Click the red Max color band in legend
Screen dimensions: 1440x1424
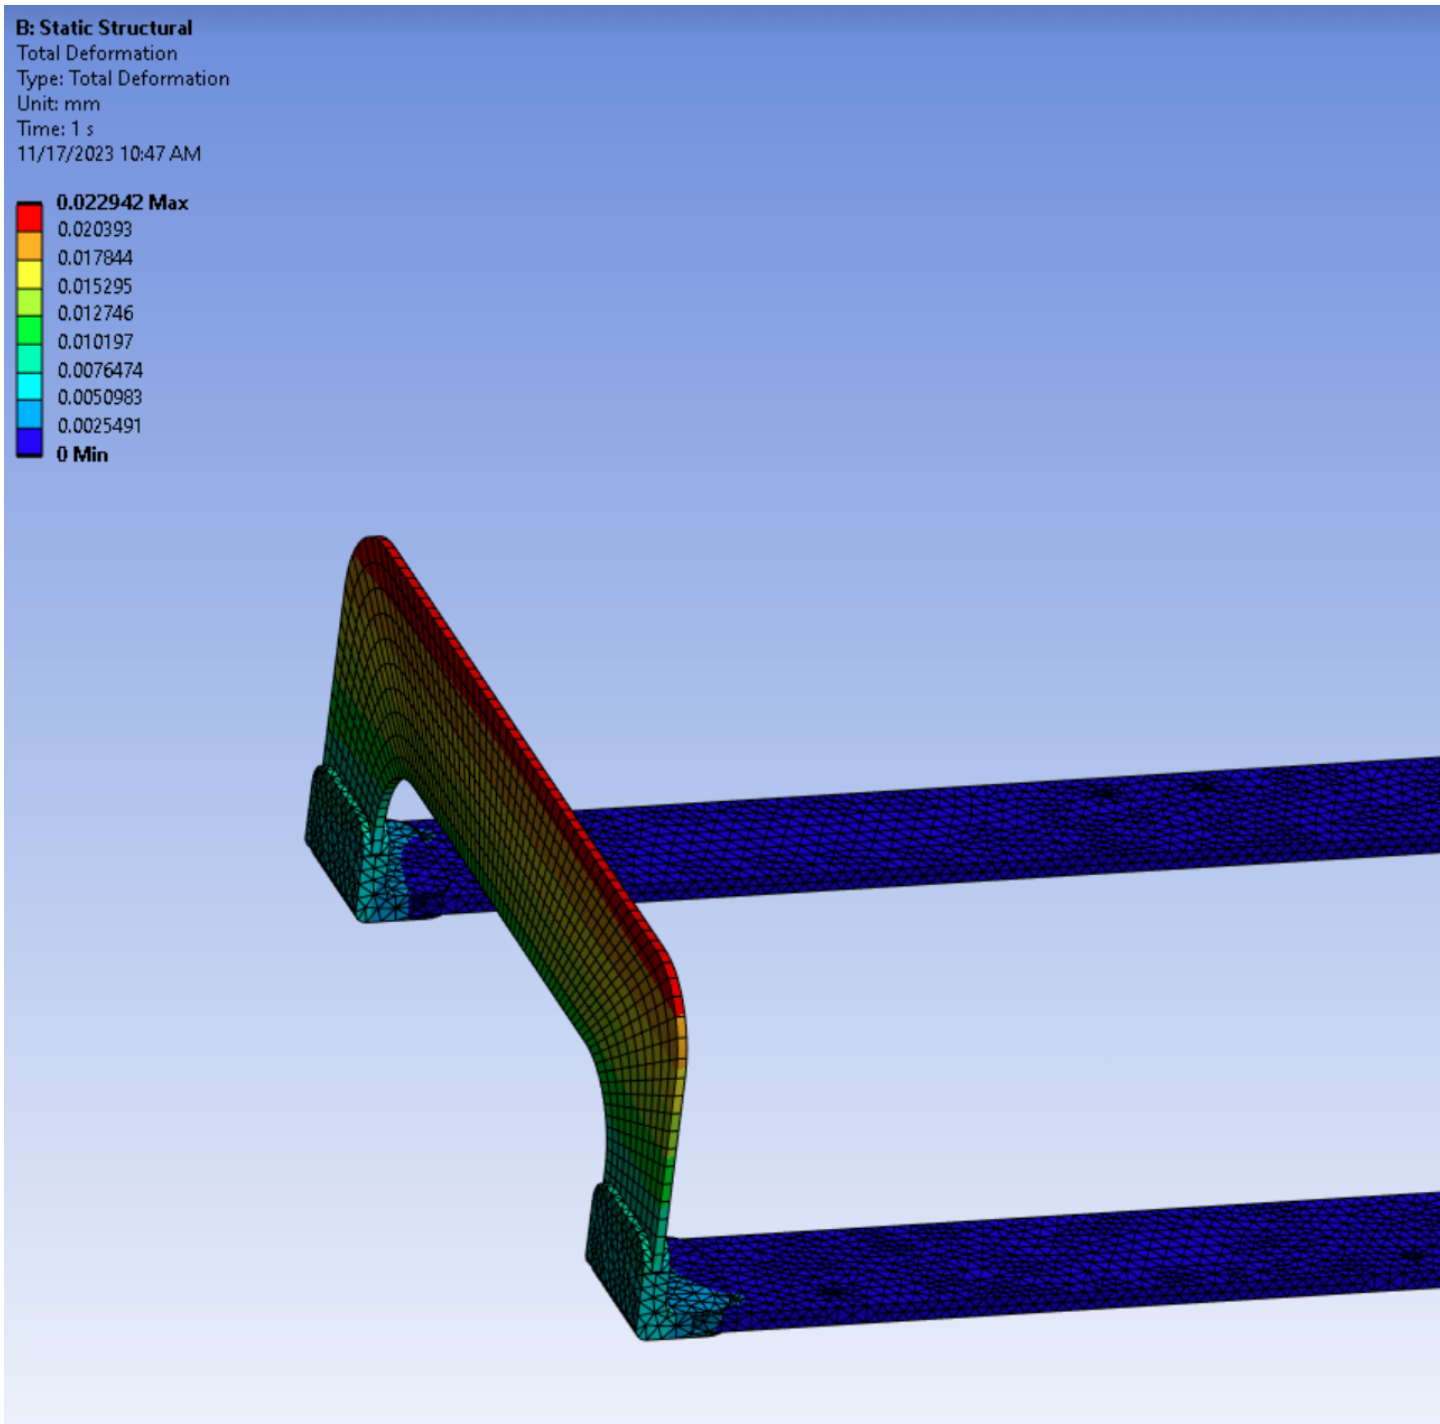tap(29, 217)
